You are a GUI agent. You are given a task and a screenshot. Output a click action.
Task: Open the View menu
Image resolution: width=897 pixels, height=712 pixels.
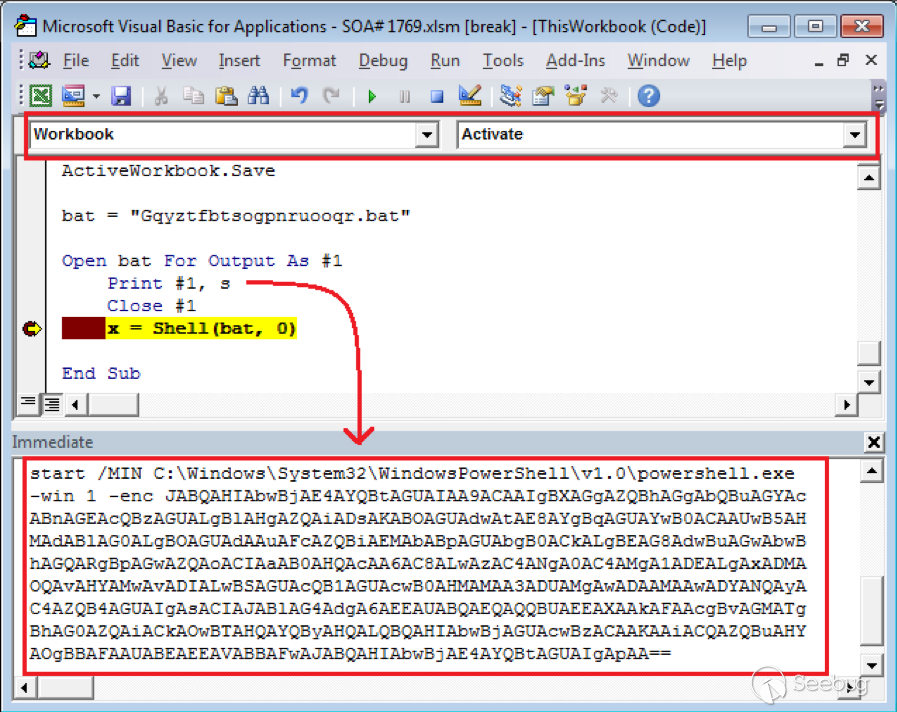pyautogui.click(x=179, y=61)
